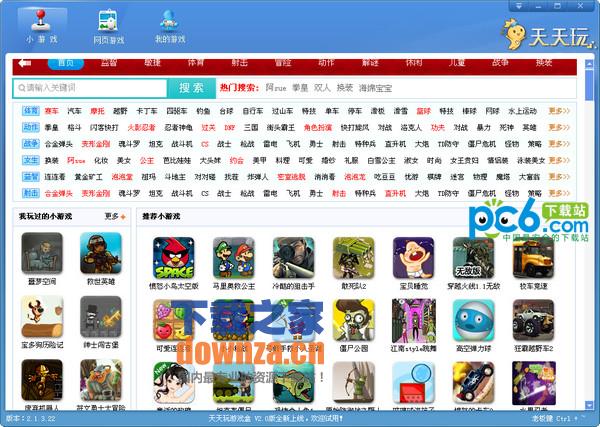The width and height of the screenshot is (600, 427).
Task: Select the 摩托 link in 体育 row
Action: (97, 111)
